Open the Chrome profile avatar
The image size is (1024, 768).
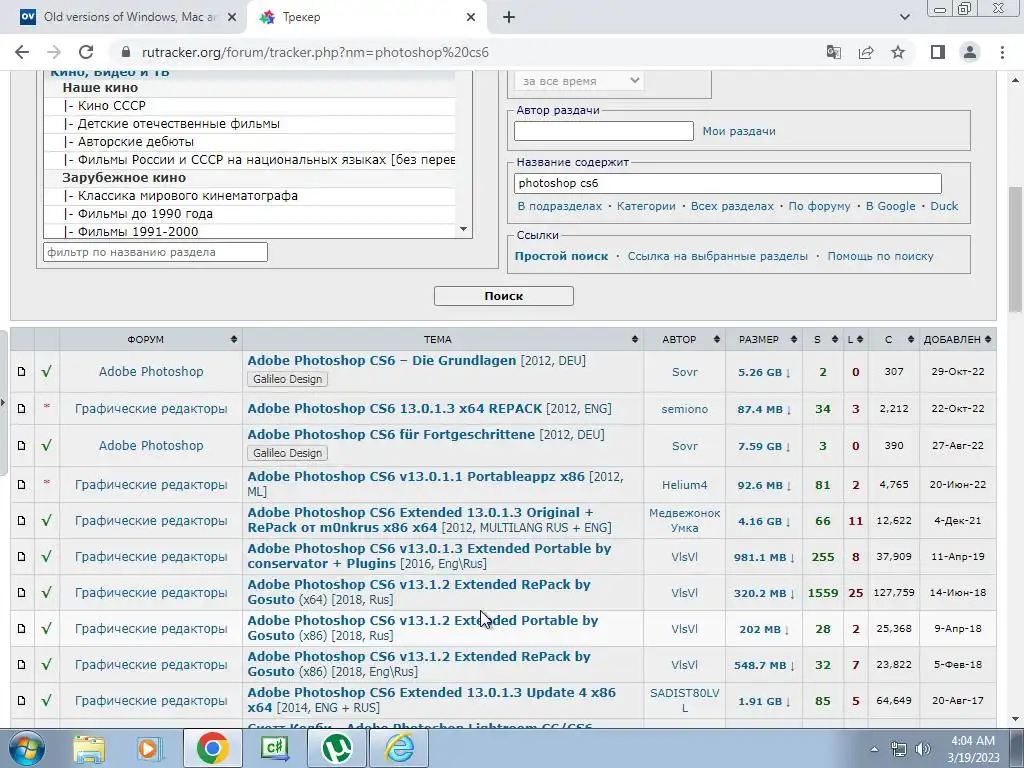tap(970, 52)
